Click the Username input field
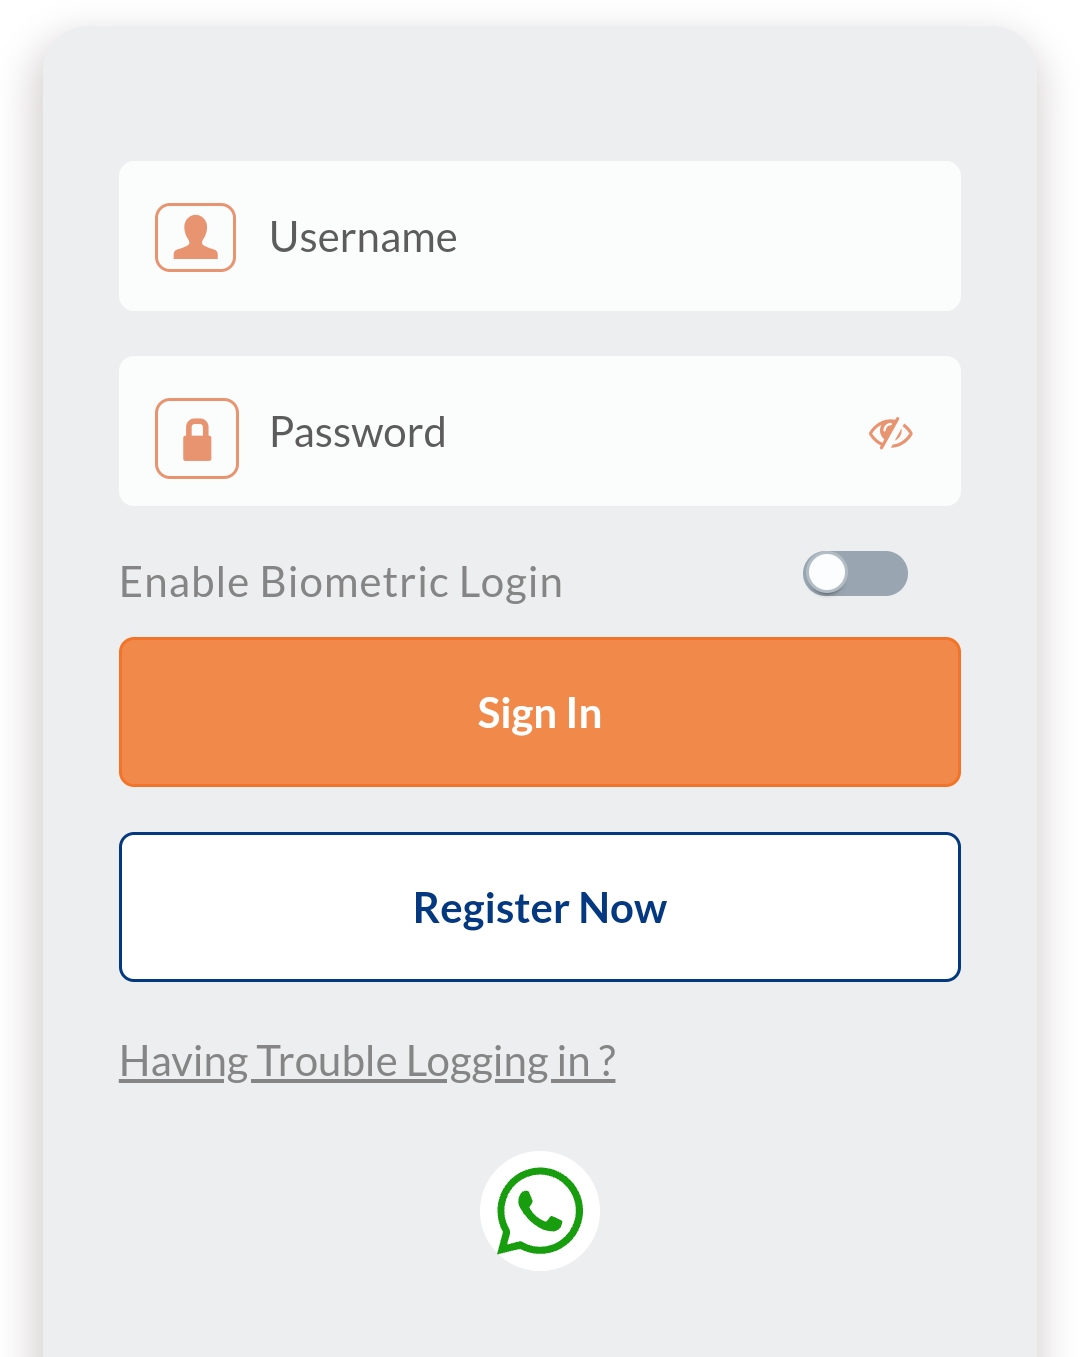This screenshot has width=1080, height=1357. 600,237
